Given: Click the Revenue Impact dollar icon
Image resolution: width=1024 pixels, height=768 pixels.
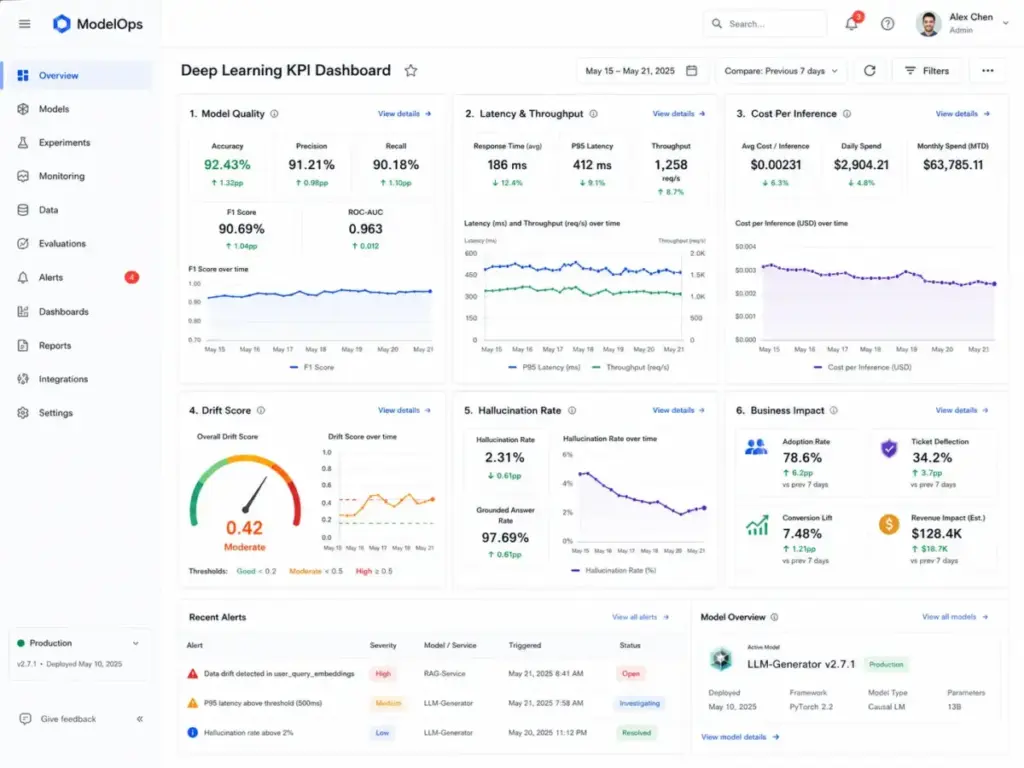Looking at the screenshot, I should coord(889,524).
